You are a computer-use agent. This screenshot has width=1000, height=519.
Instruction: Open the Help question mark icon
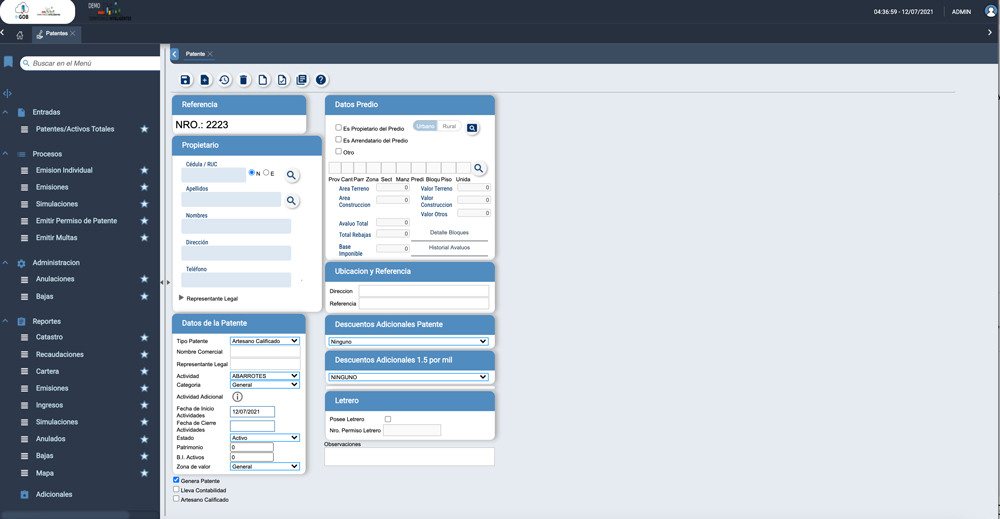pos(321,80)
